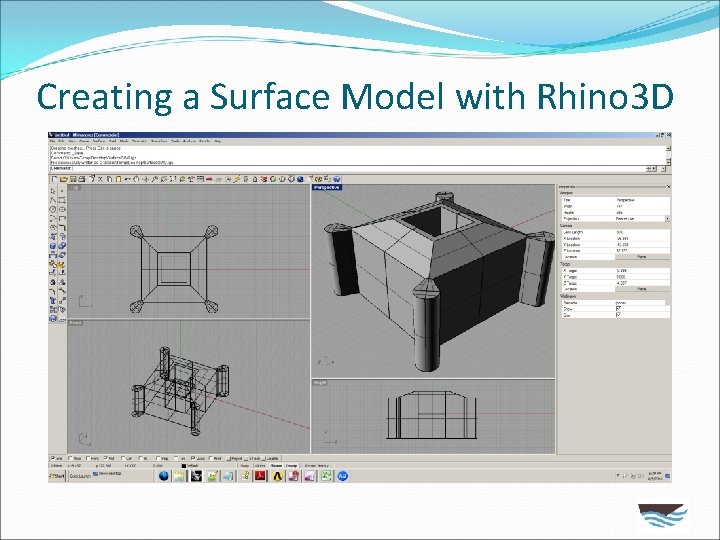The height and width of the screenshot is (540, 720).
Task: Open the Perspective viewport title menu
Action: (327, 187)
